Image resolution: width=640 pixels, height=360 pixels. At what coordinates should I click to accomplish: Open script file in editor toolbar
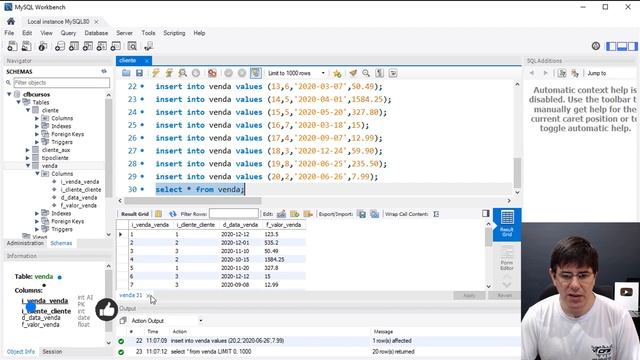126,73
